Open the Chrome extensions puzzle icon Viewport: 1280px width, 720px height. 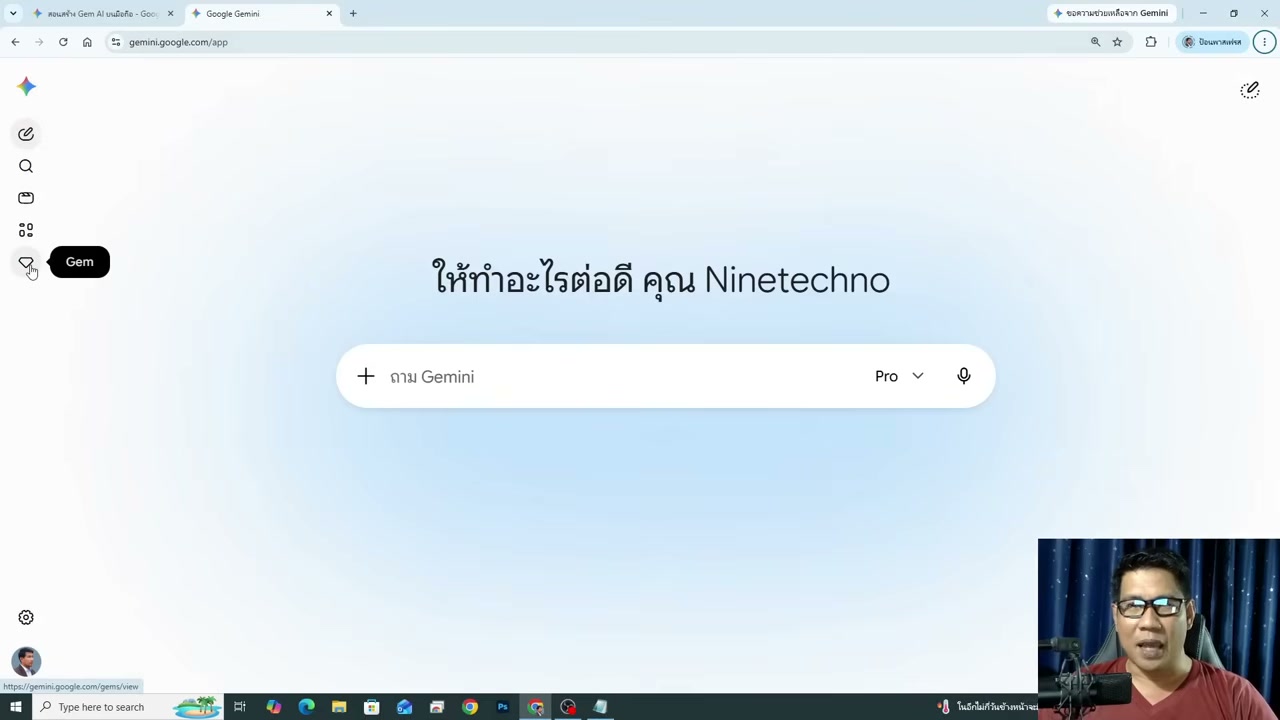click(x=1151, y=42)
